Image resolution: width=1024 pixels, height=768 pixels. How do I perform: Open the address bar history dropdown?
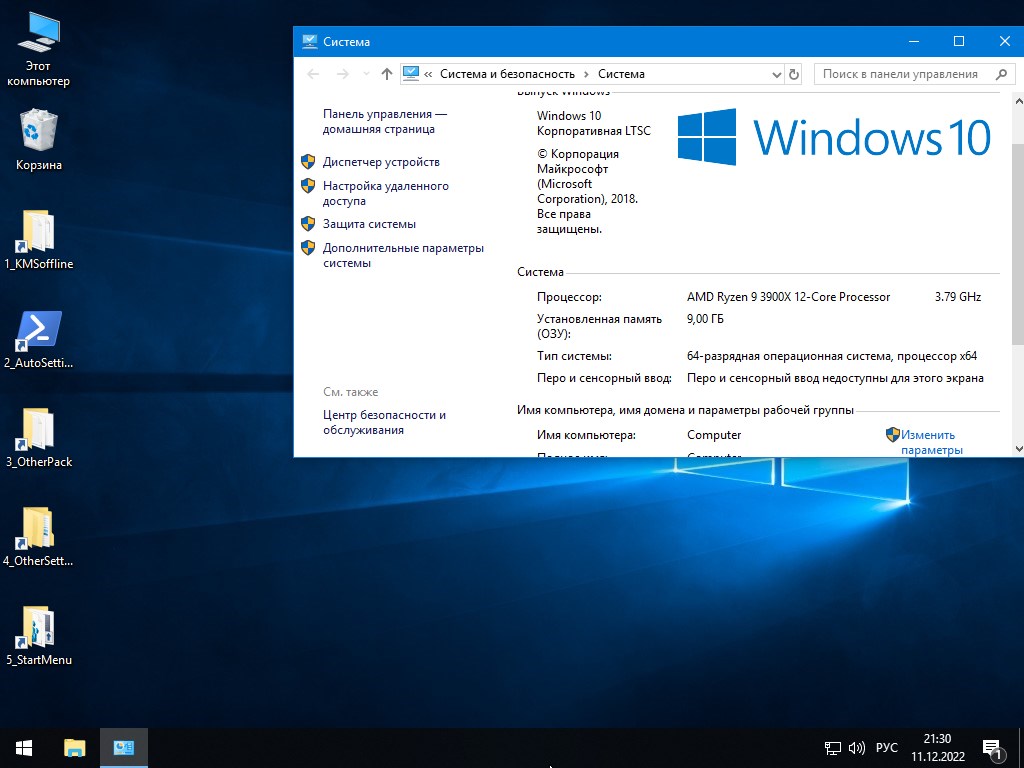pyautogui.click(x=777, y=73)
